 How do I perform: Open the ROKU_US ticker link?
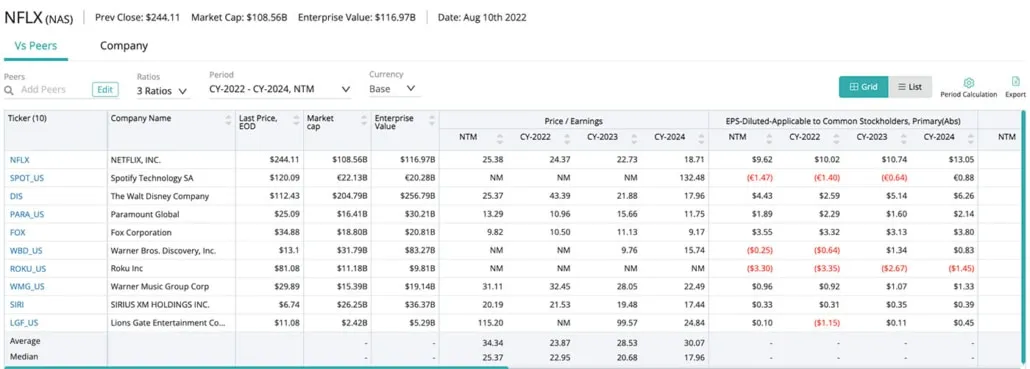click(x=28, y=269)
